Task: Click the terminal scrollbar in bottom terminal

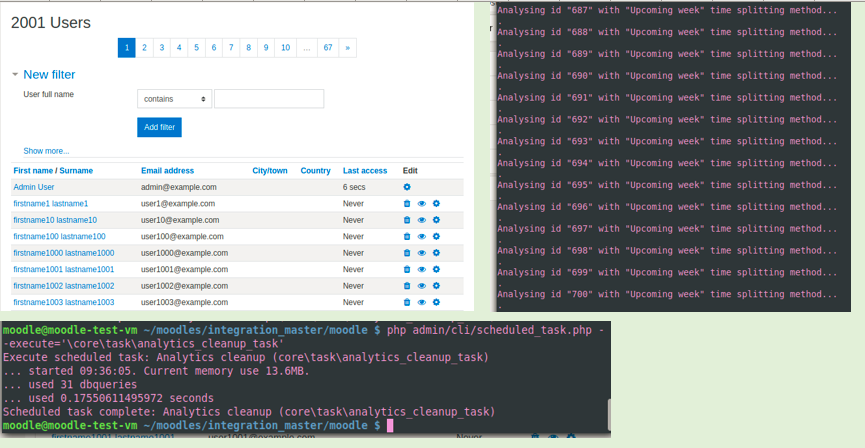Action: click(609, 414)
